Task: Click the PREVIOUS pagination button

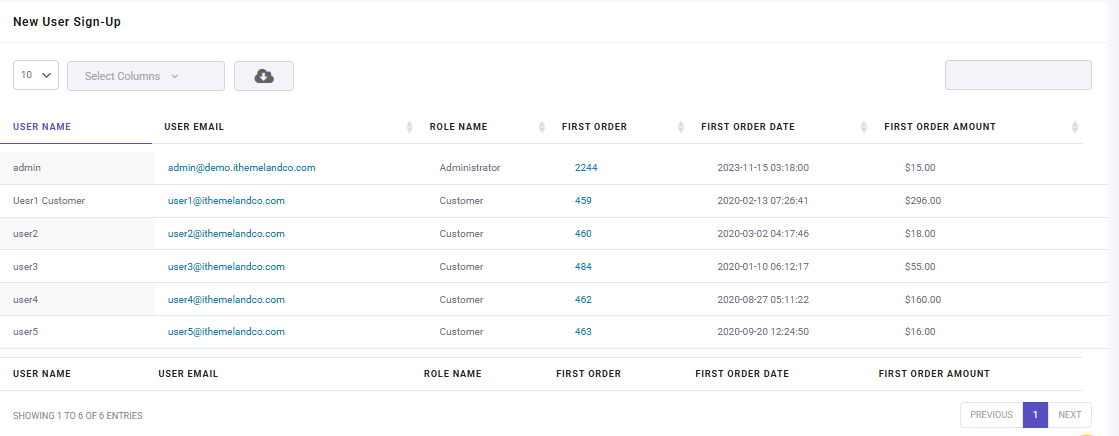Action: pyautogui.click(x=991, y=415)
